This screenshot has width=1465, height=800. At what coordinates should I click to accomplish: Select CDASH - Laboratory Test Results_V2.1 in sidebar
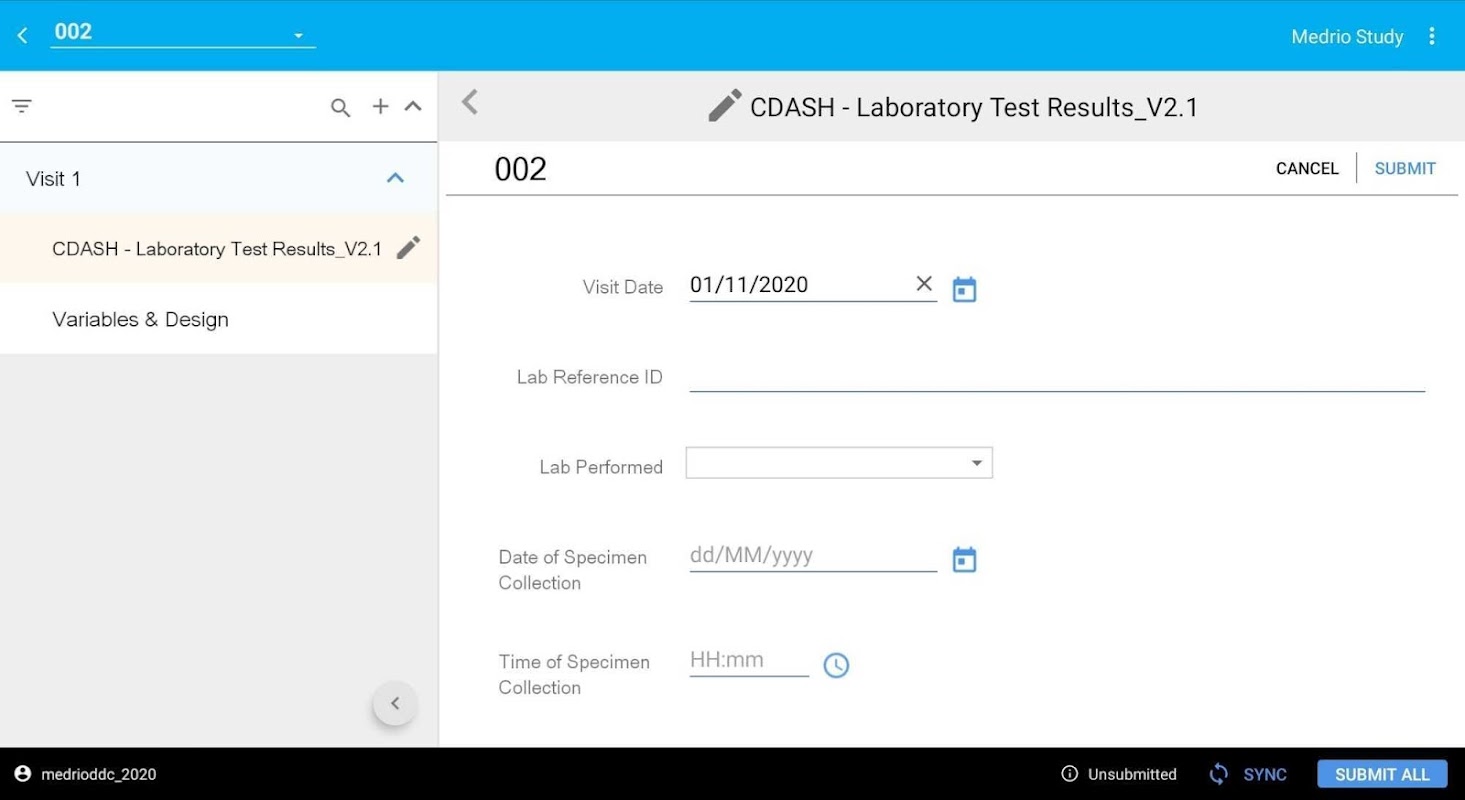click(217, 249)
